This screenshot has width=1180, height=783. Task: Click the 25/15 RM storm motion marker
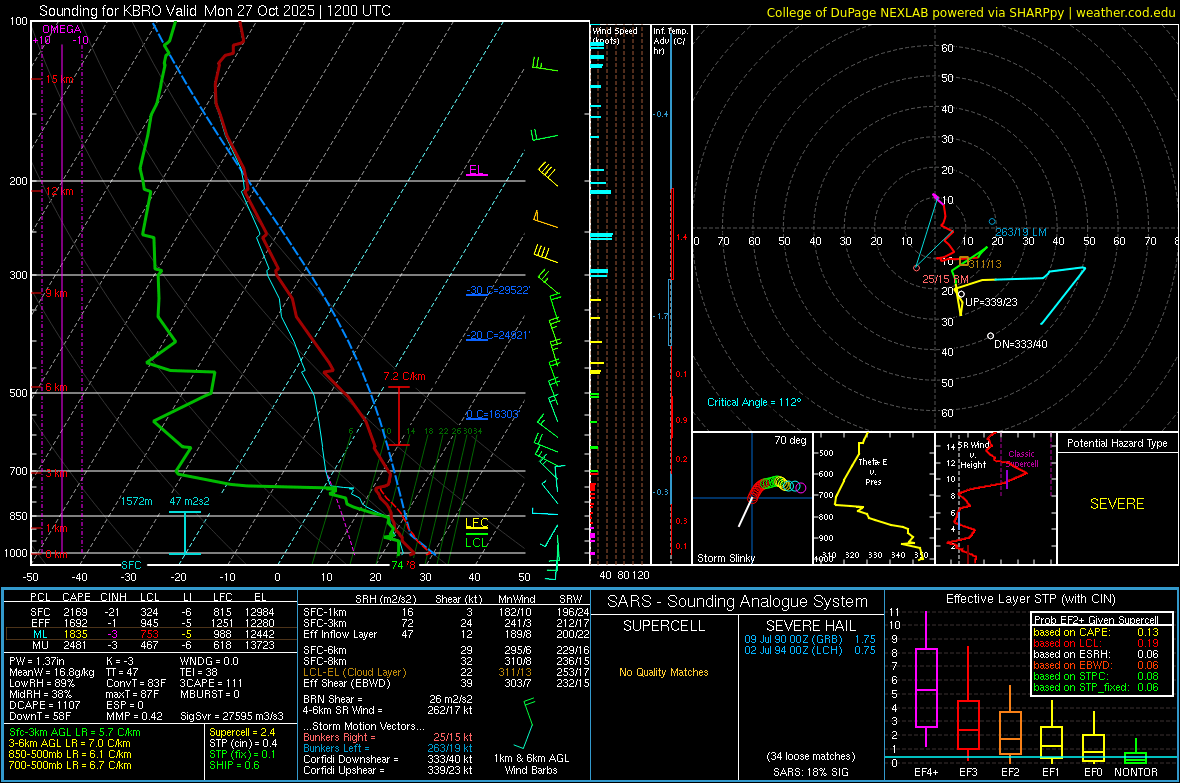917,268
